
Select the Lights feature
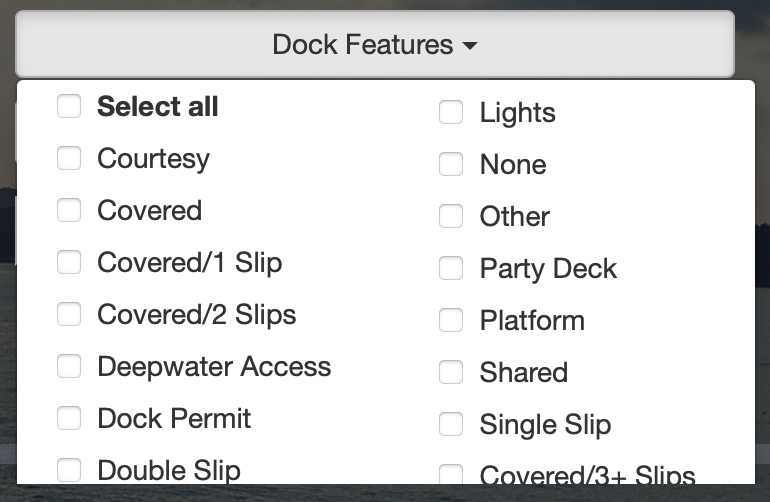451,112
